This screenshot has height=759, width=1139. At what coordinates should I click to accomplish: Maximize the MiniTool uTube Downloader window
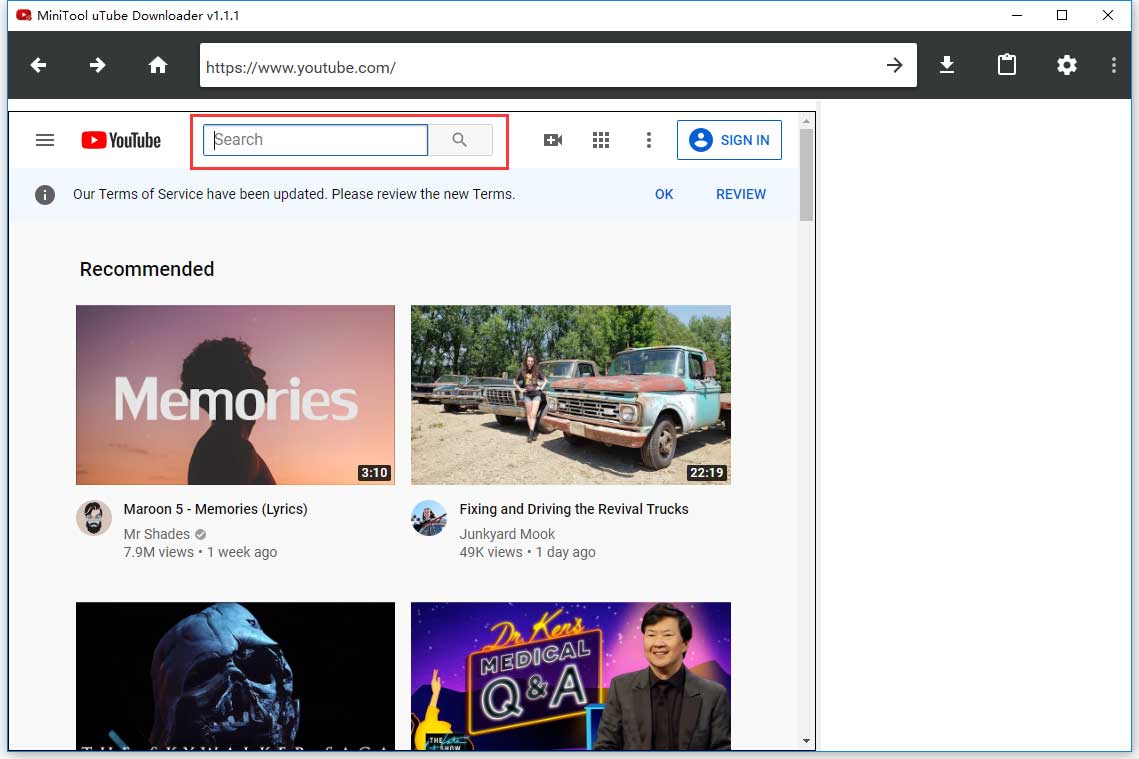click(x=1062, y=15)
